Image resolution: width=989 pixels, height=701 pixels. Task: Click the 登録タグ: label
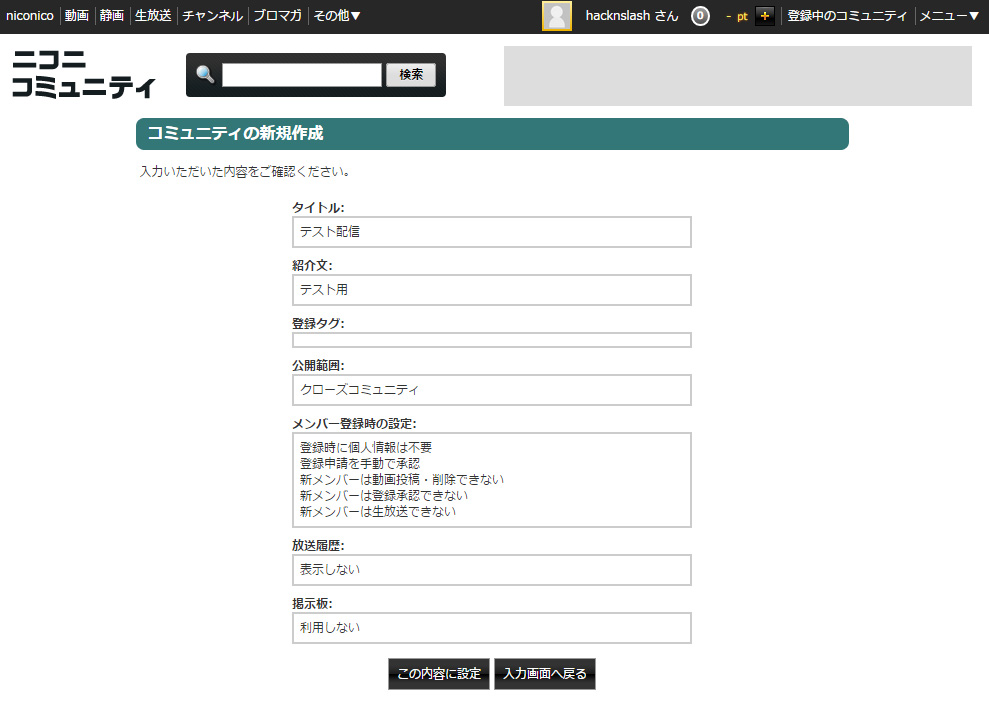tap(318, 323)
